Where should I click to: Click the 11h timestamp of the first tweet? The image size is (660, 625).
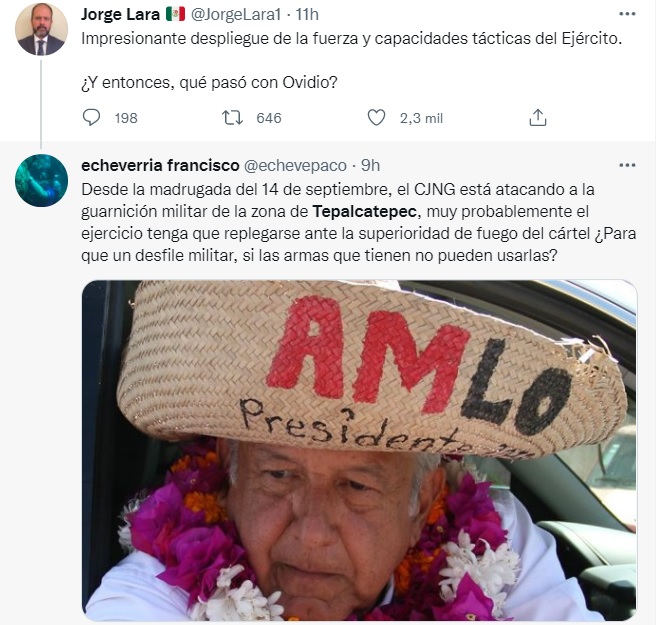[x=307, y=15]
